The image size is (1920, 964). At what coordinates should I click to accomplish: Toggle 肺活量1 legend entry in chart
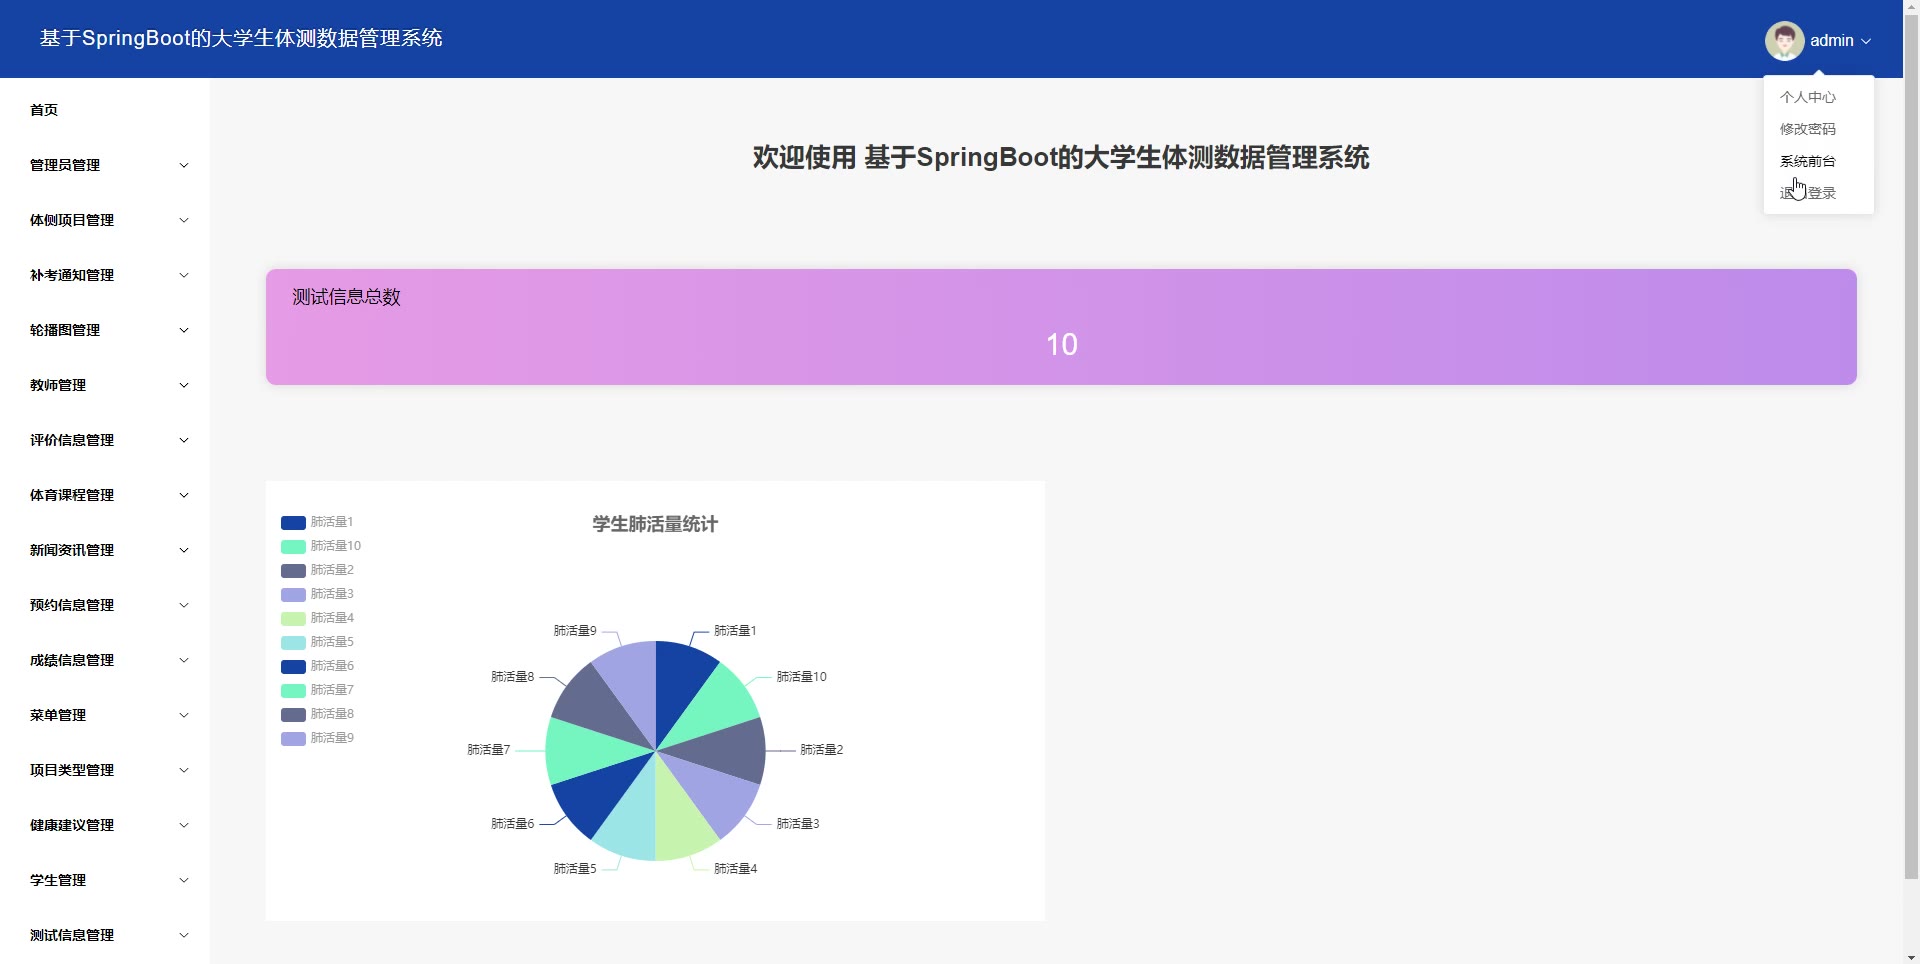317,522
